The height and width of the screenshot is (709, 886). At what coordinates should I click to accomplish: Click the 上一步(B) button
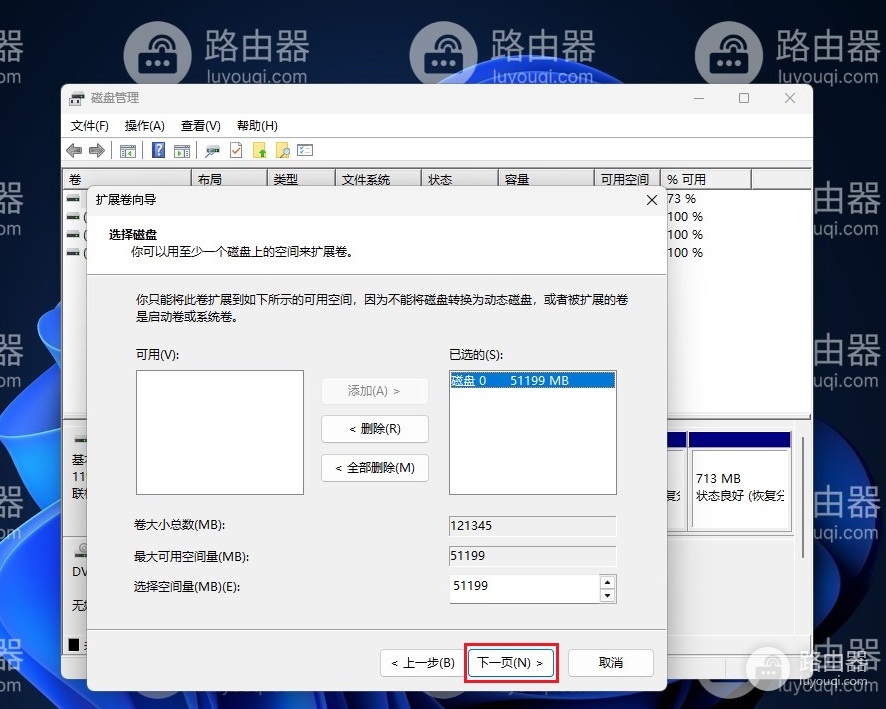[423, 663]
